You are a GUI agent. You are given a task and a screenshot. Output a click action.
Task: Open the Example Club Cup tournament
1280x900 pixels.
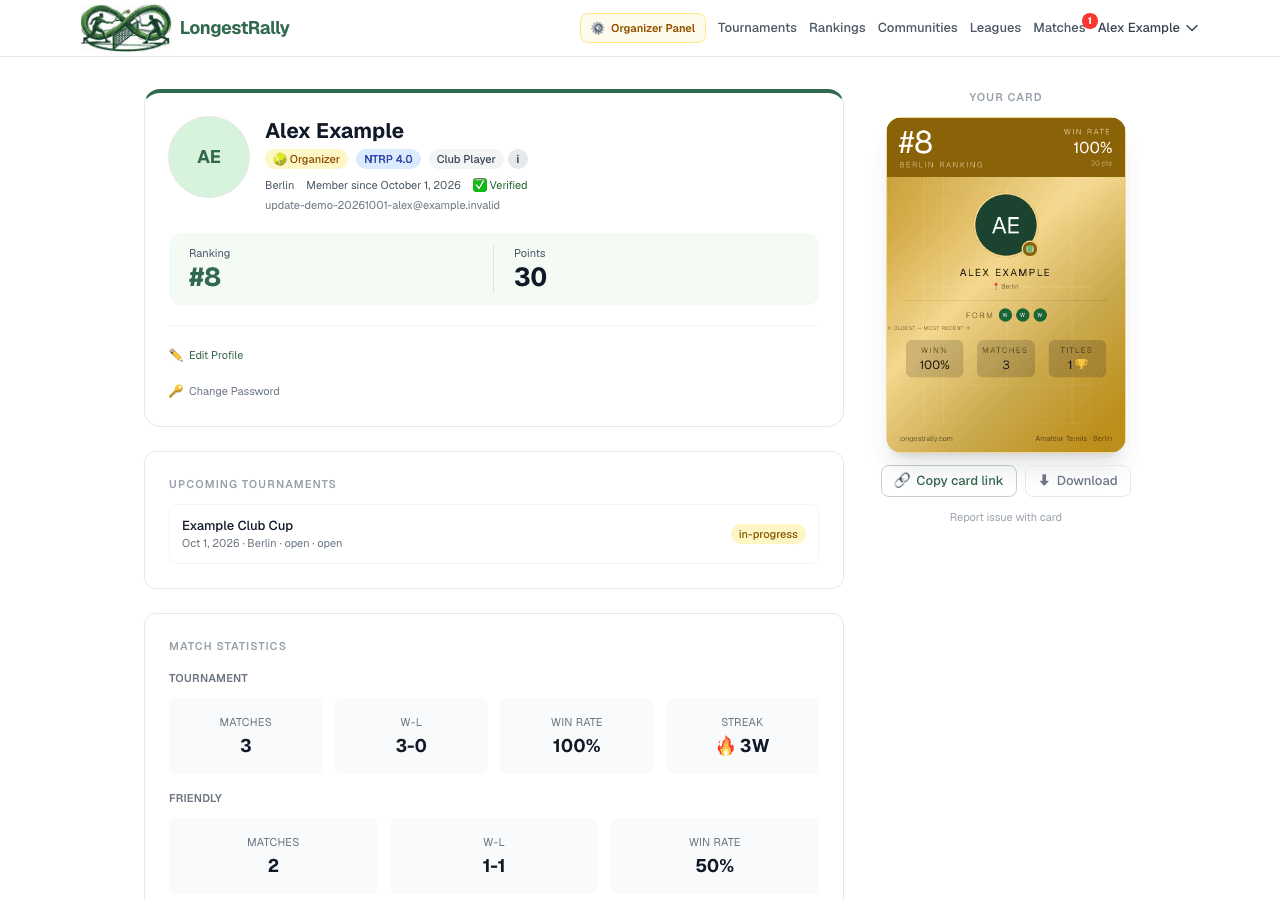tap(494, 534)
